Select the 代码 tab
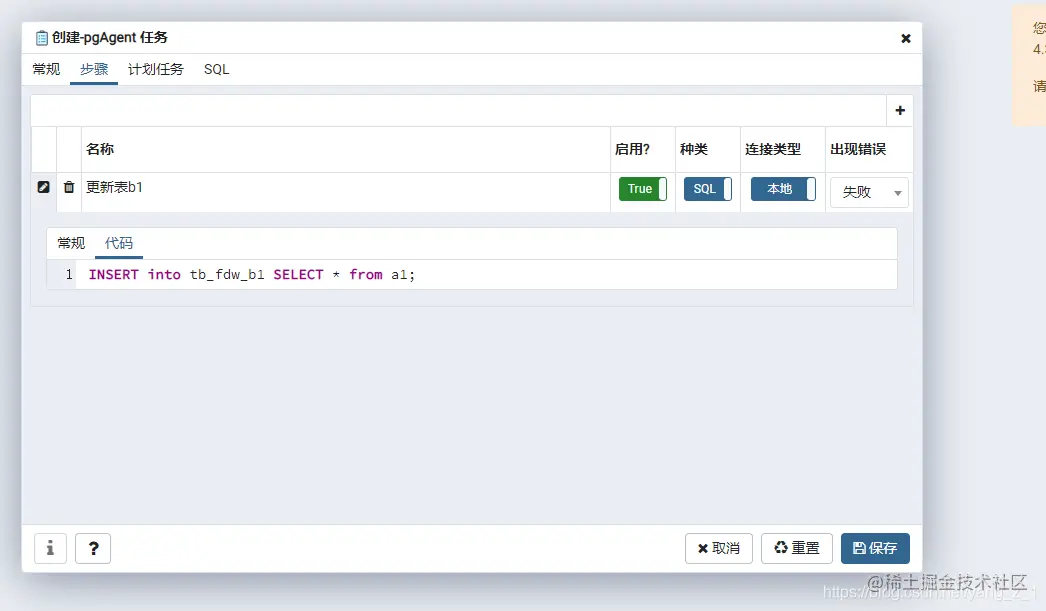1046x611 pixels. pos(119,243)
